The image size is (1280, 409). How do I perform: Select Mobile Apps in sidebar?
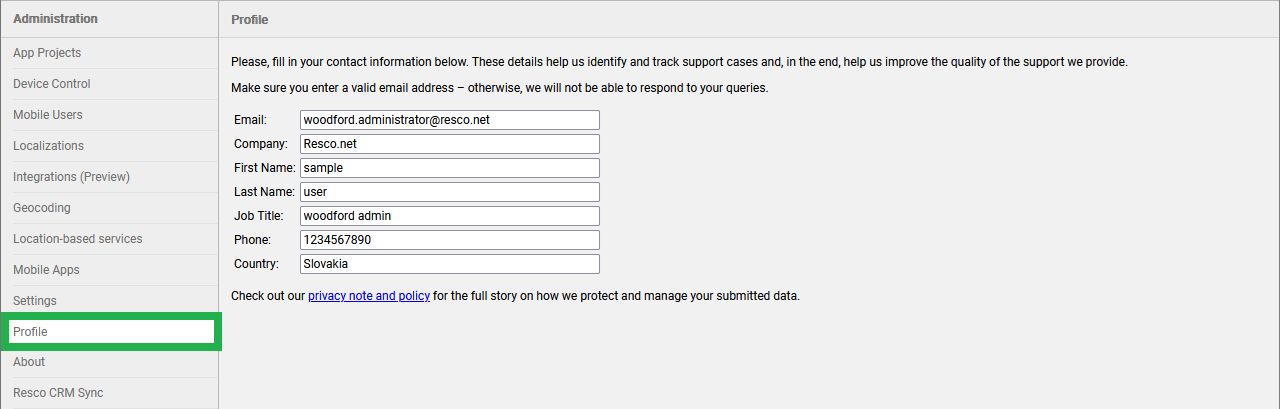pos(46,270)
